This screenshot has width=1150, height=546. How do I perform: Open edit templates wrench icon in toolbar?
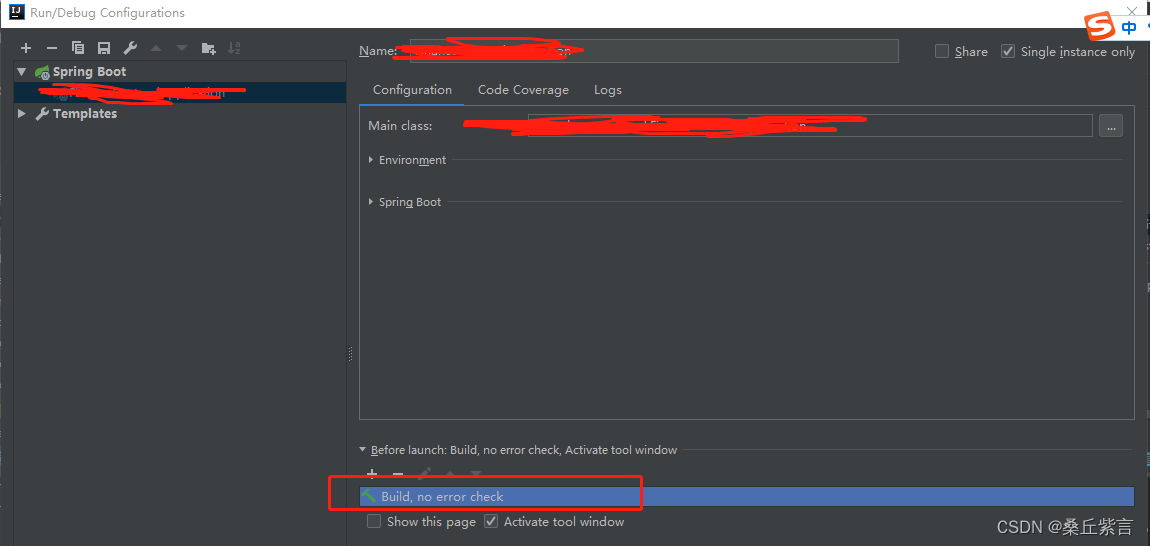130,48
